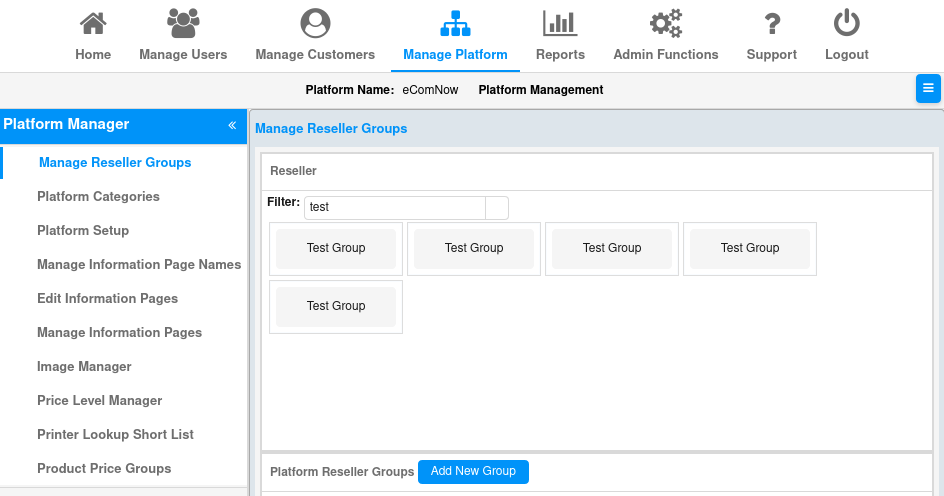Viewport: 944px width, 496px height.
Task: Select Manage Reseller Groups in sidebar
Action: 115,163
